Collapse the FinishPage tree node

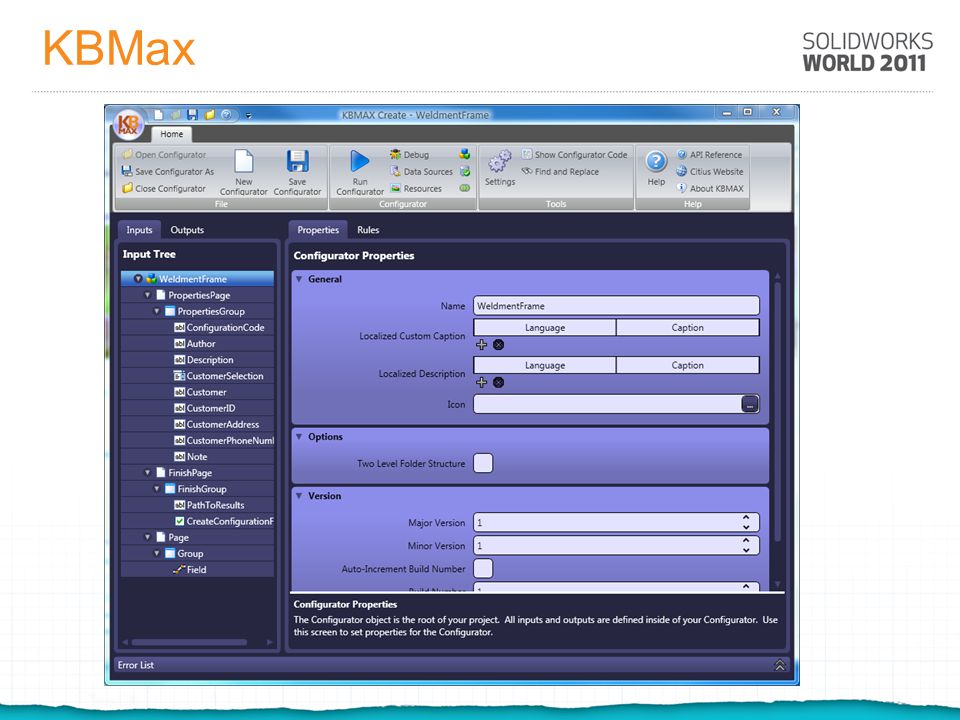click(x=148, y=473)
